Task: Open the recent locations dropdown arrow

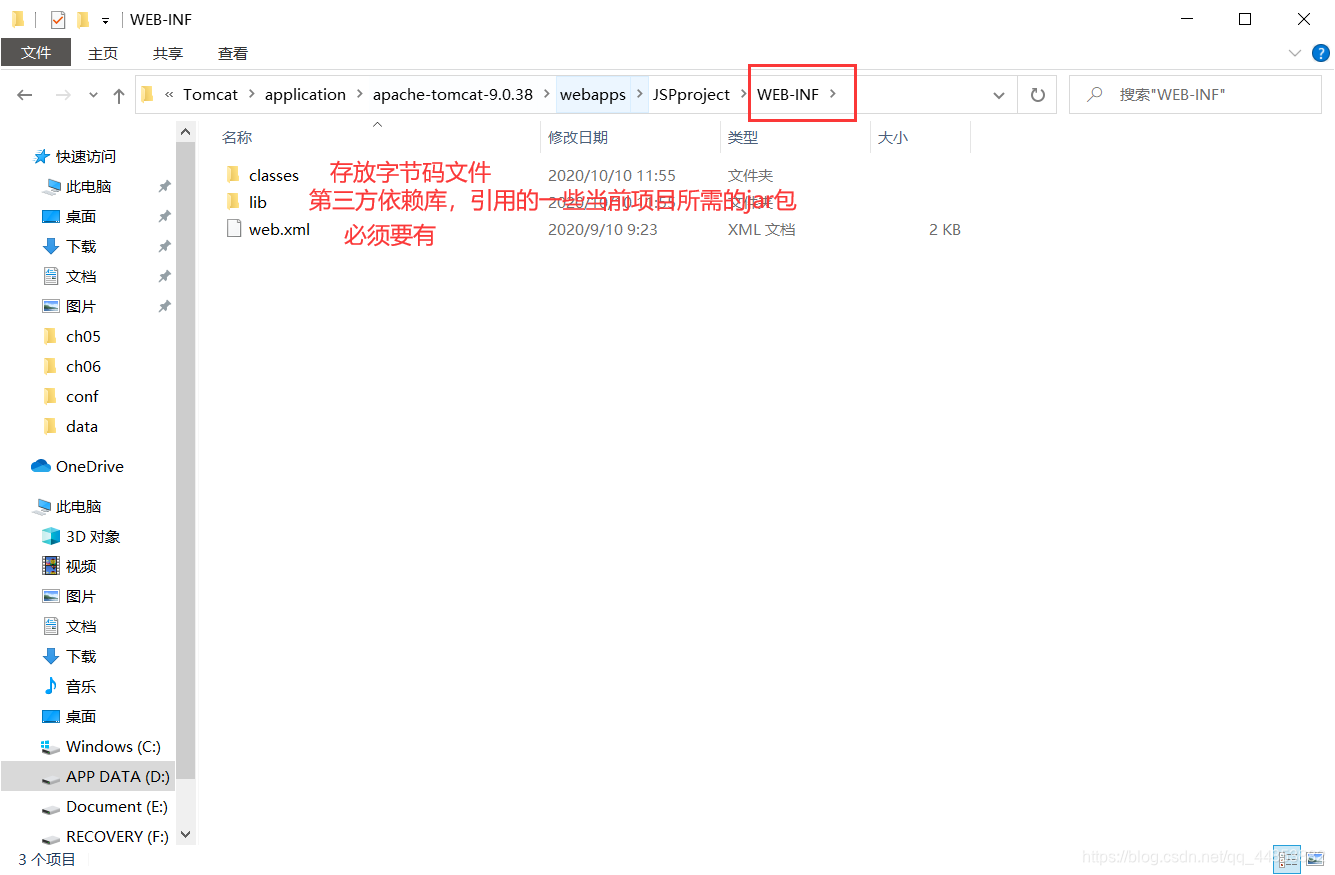Action: click(94, 95)
